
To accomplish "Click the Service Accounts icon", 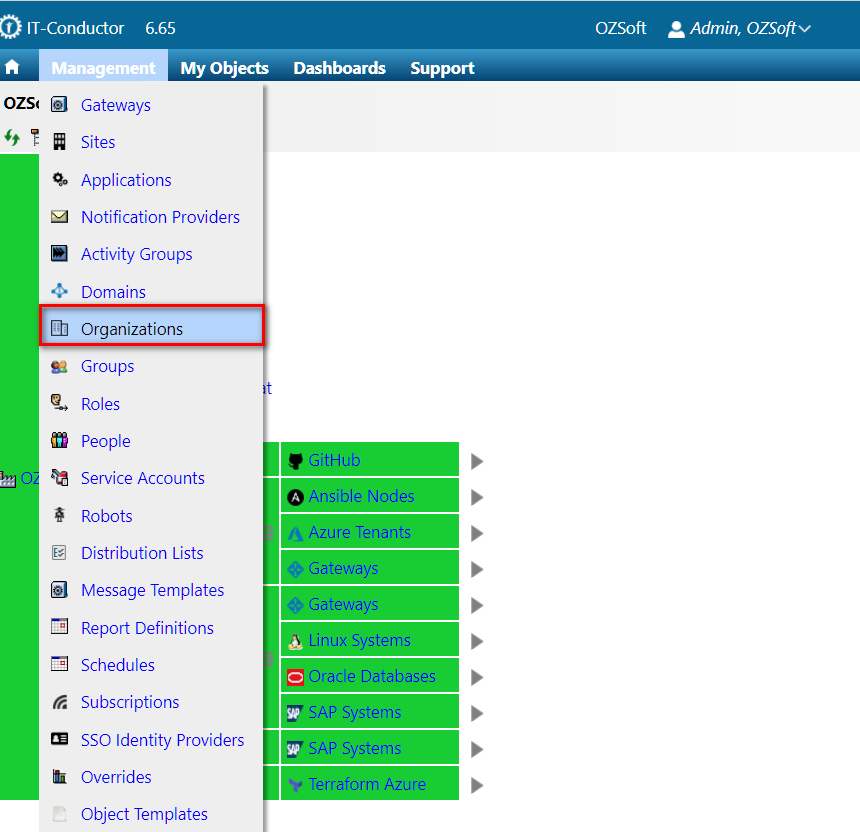I will (59, 478).
